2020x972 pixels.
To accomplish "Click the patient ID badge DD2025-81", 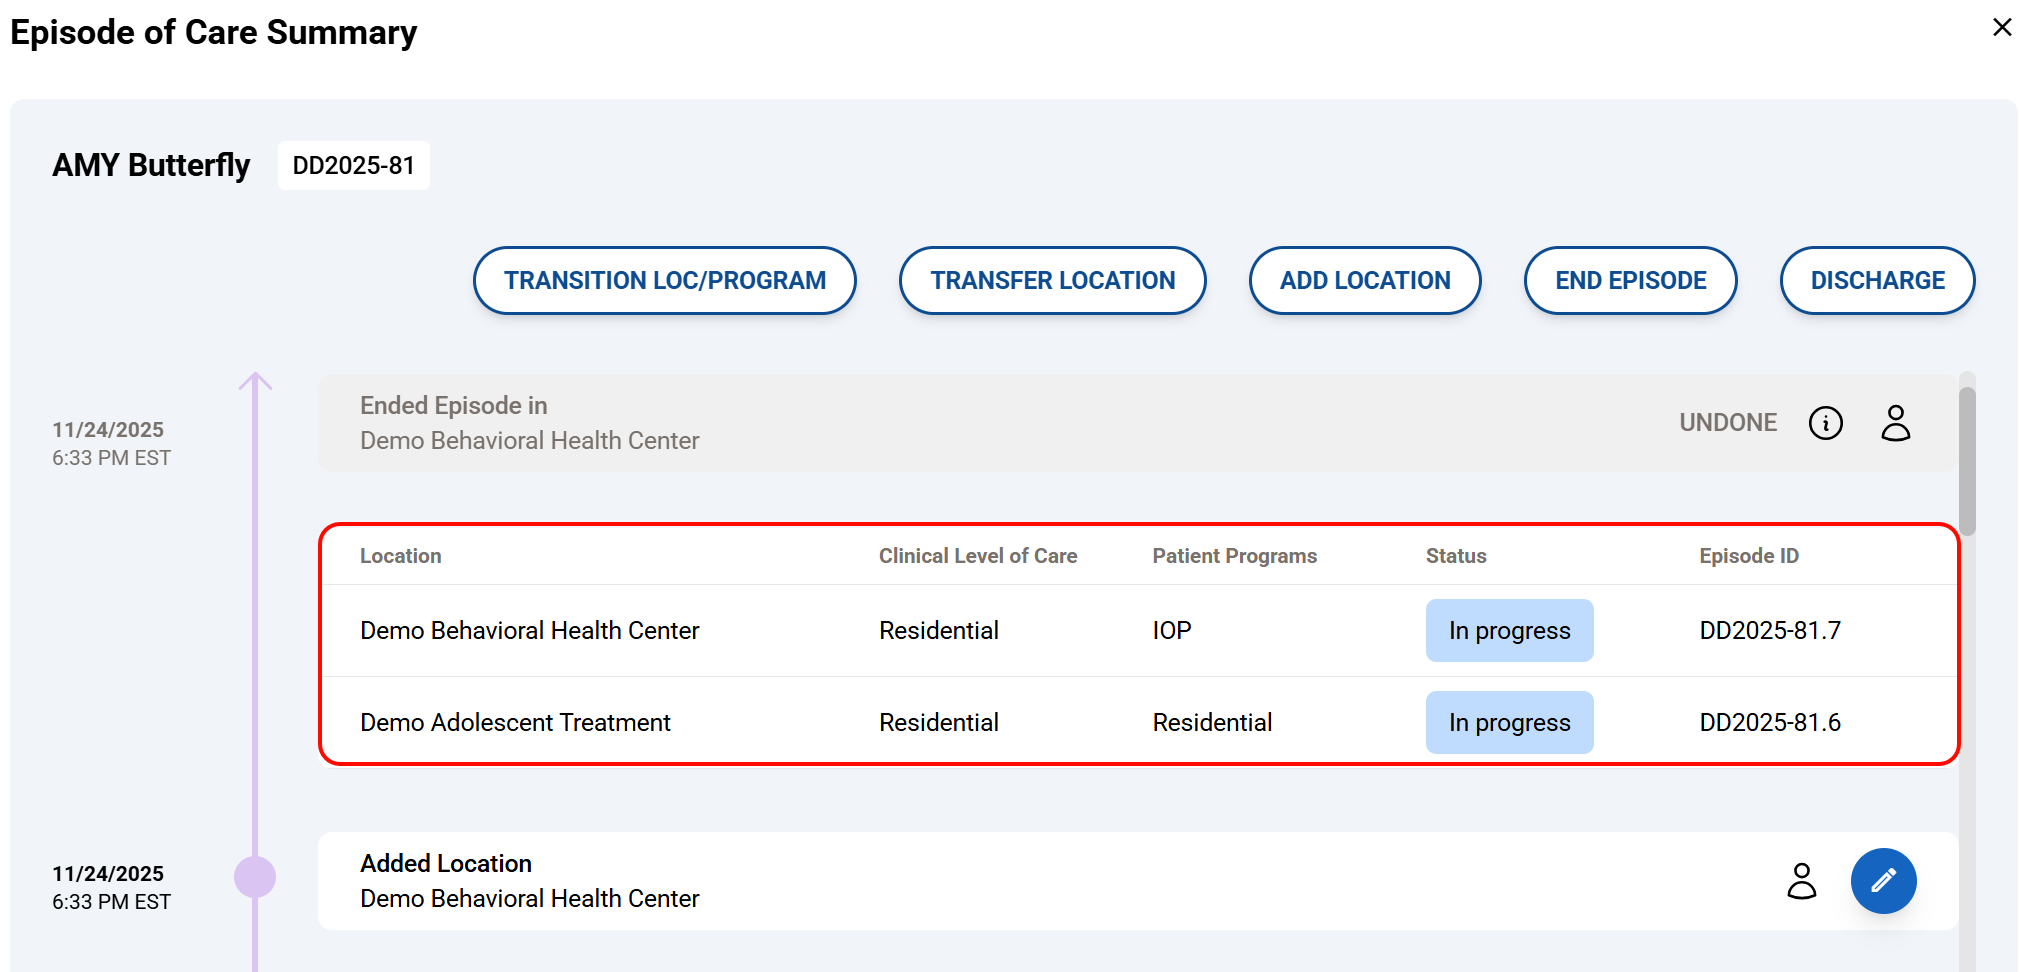I will coord(353,166).
